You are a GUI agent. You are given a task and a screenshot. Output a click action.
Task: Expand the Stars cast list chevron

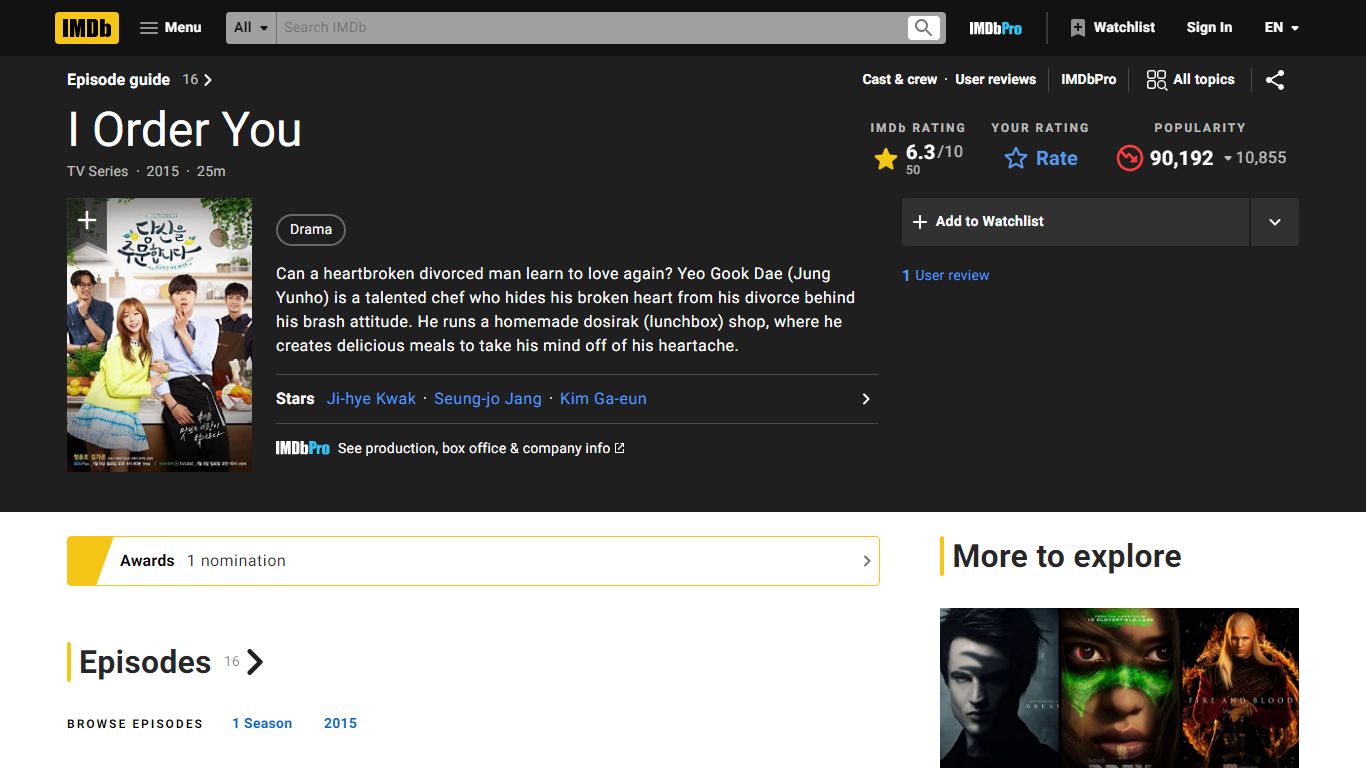coord(866,399)
